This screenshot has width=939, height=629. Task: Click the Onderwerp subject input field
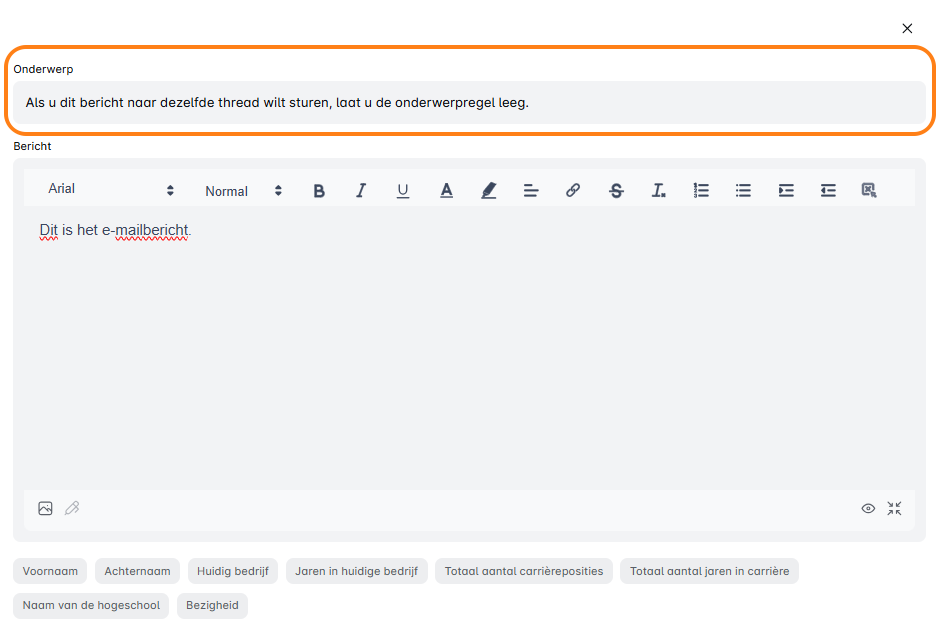point(469,103)
